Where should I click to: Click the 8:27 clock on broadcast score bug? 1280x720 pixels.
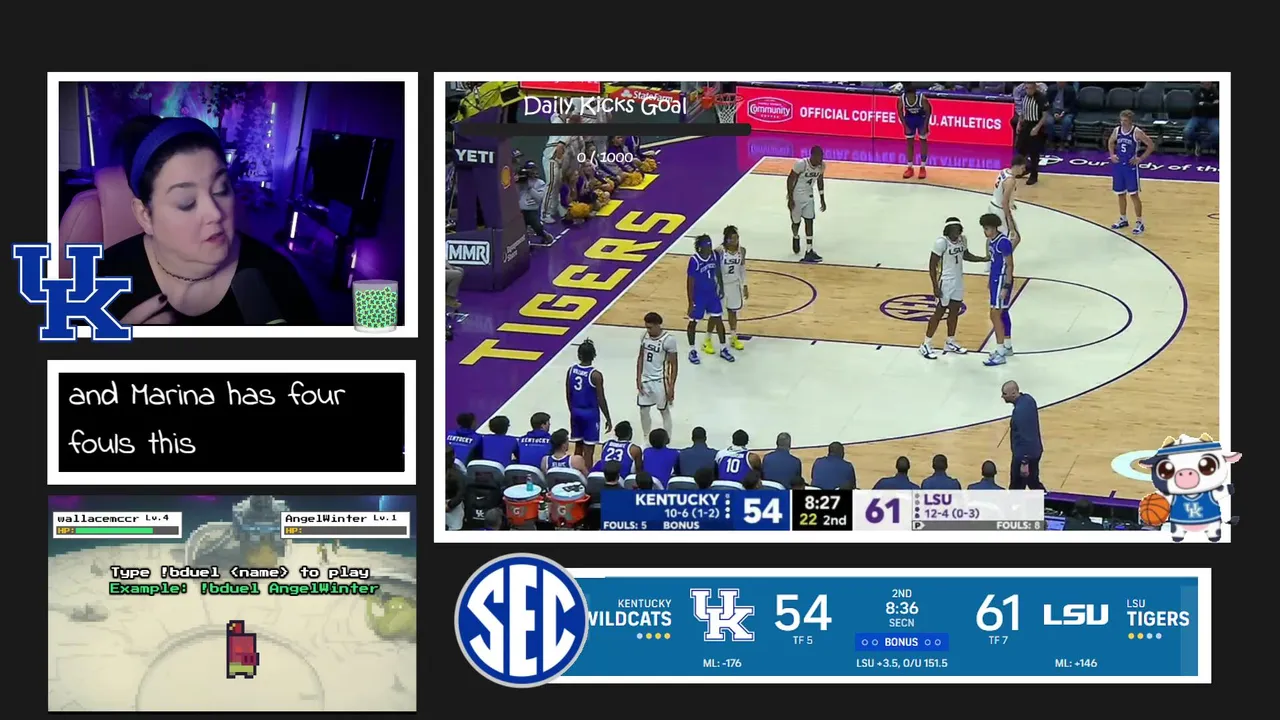(x=821, y=503)
